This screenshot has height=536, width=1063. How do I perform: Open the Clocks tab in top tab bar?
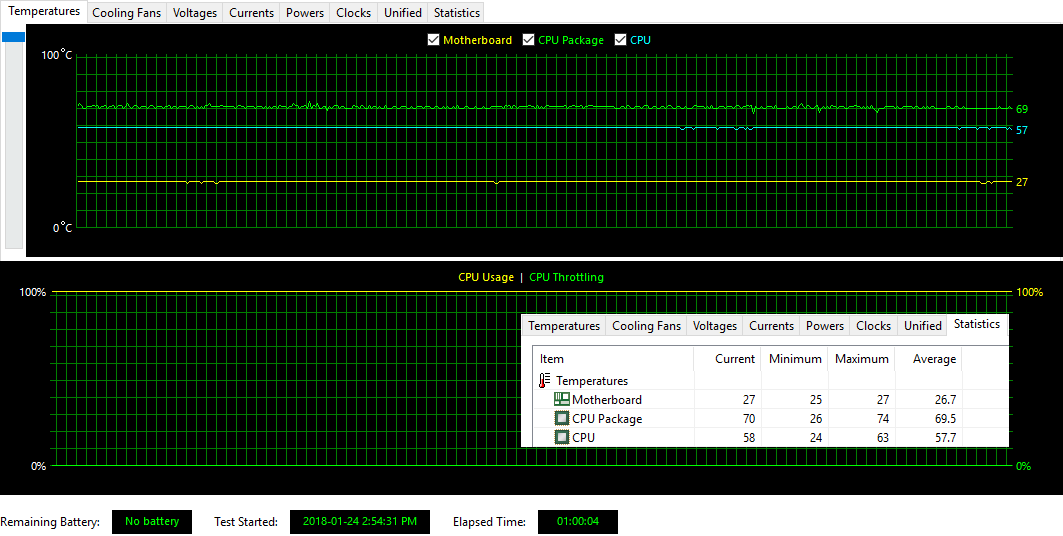[353, 13]
